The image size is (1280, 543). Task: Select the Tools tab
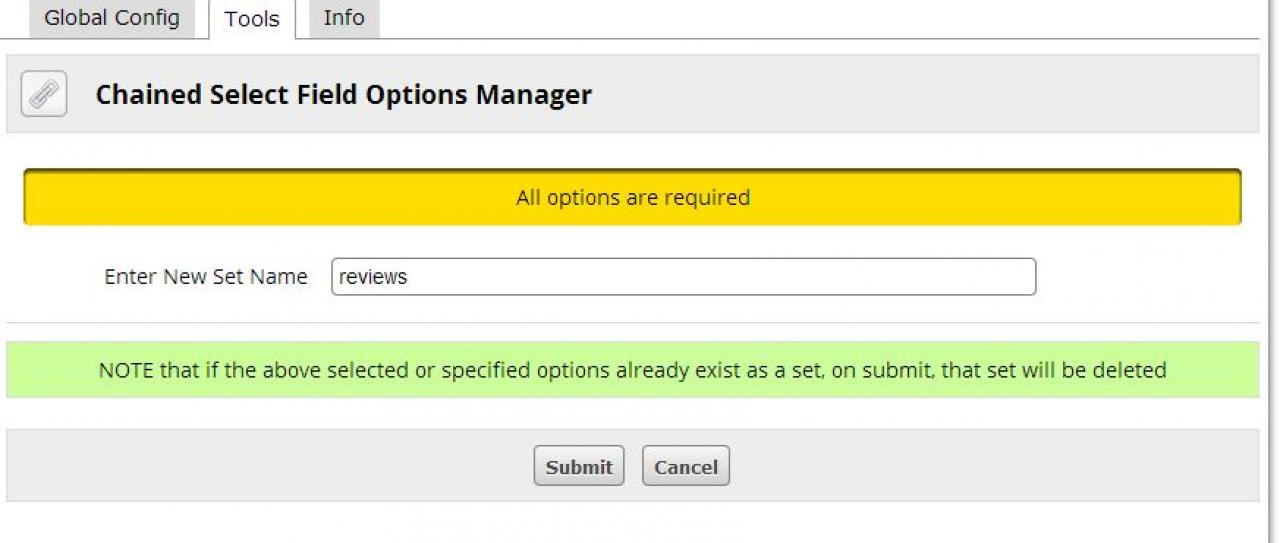click(x=251, y=20)
